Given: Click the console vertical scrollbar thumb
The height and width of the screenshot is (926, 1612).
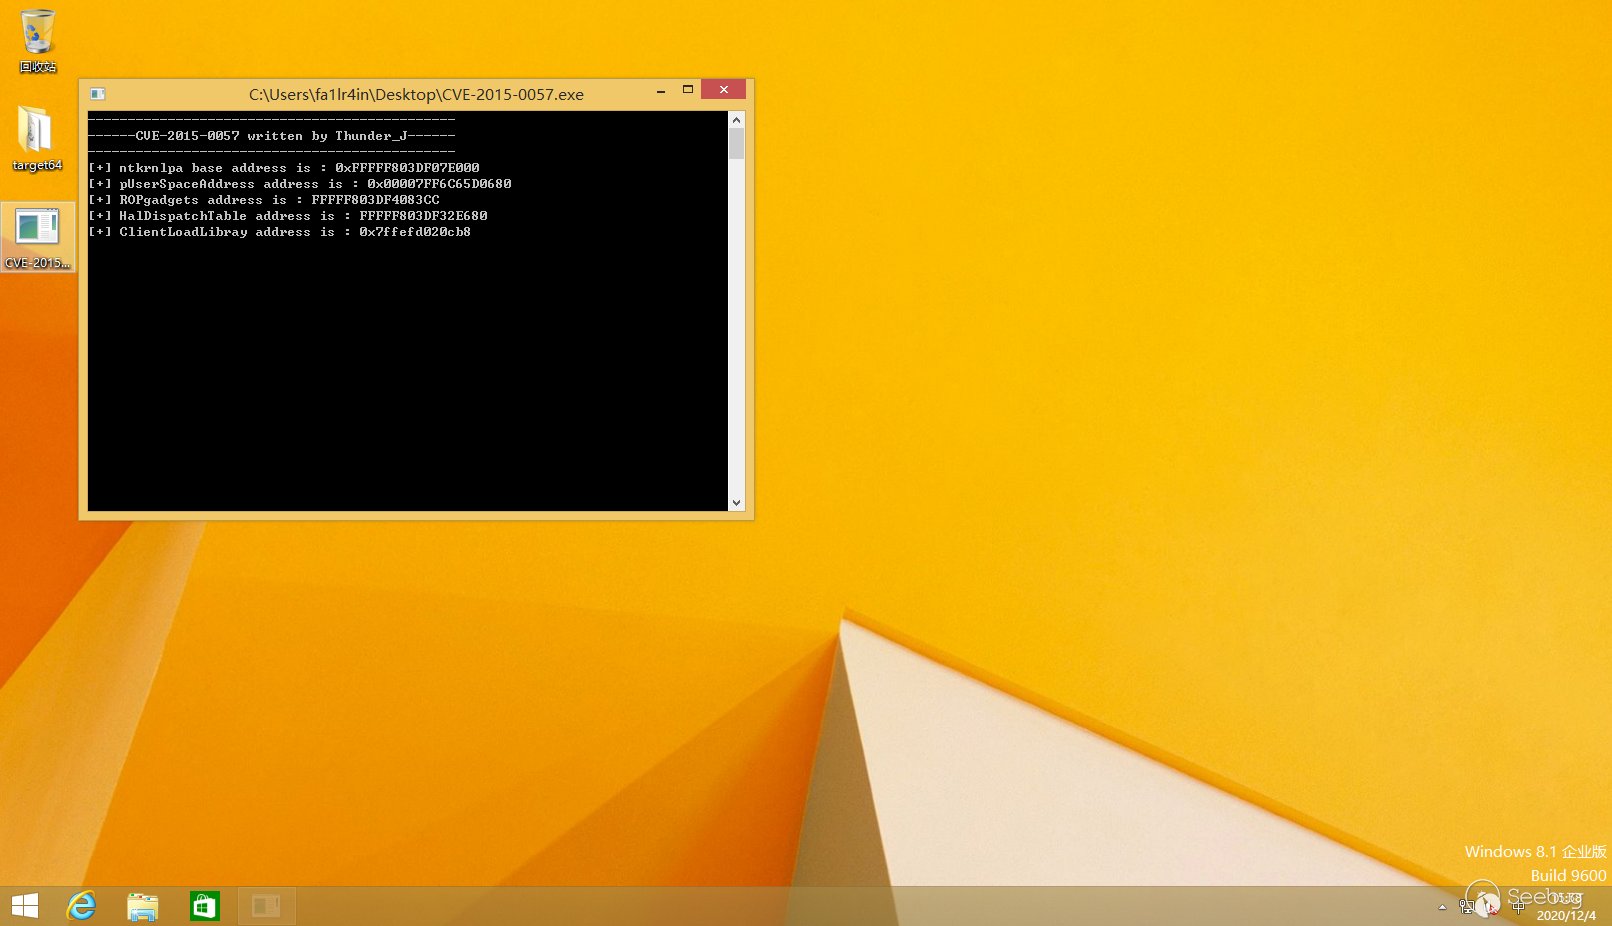Looking at the screenshot, I should pyautogui.click(x=737, y=144).
